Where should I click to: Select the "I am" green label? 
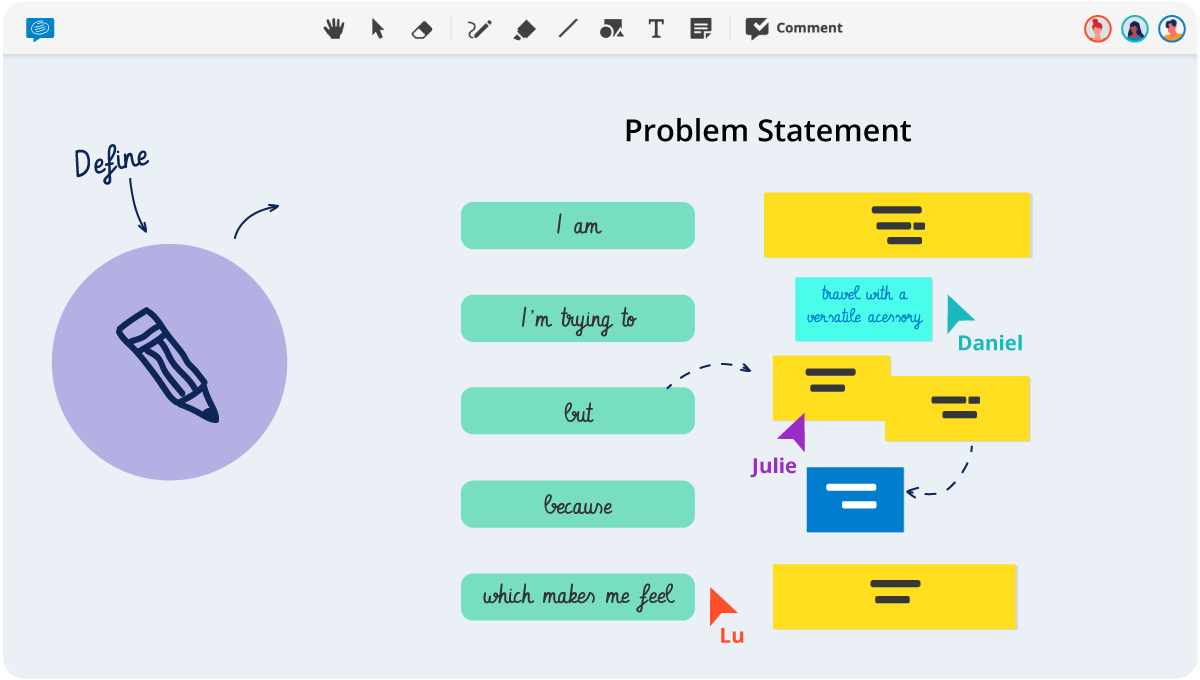(578, 226)
